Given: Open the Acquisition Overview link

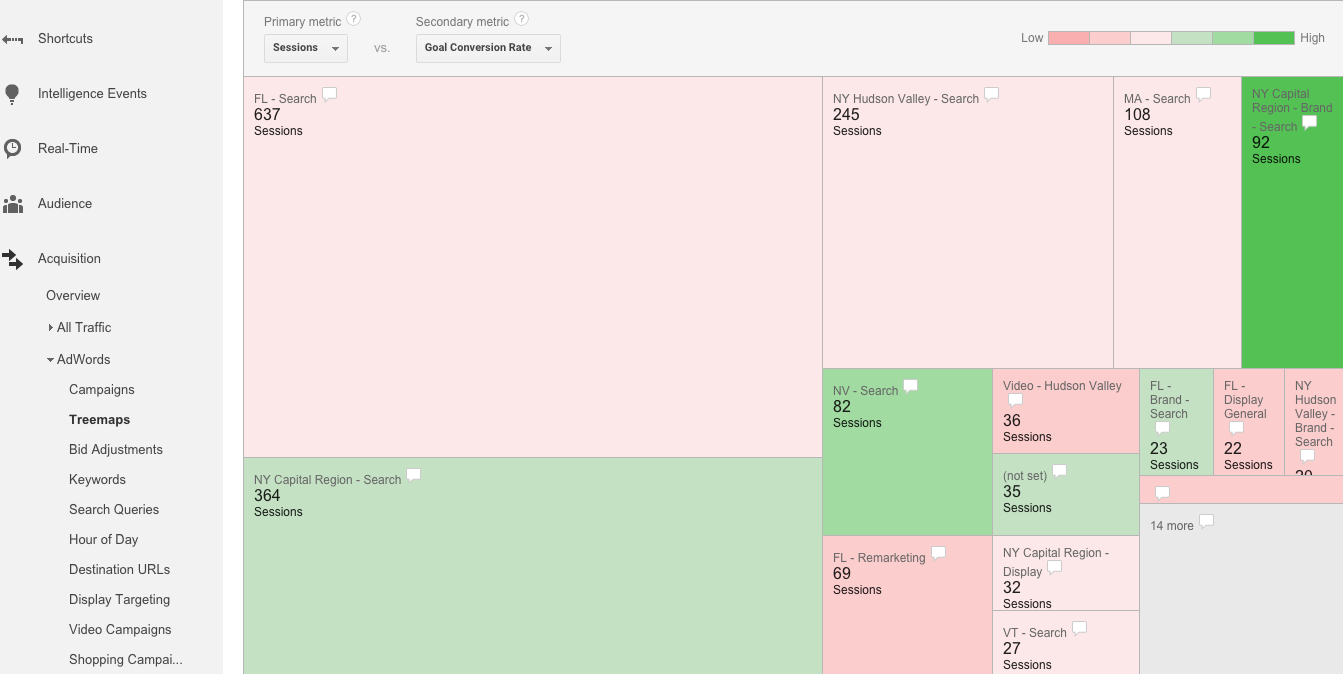Looking at the screenshot, I should (x=73, y=296).
